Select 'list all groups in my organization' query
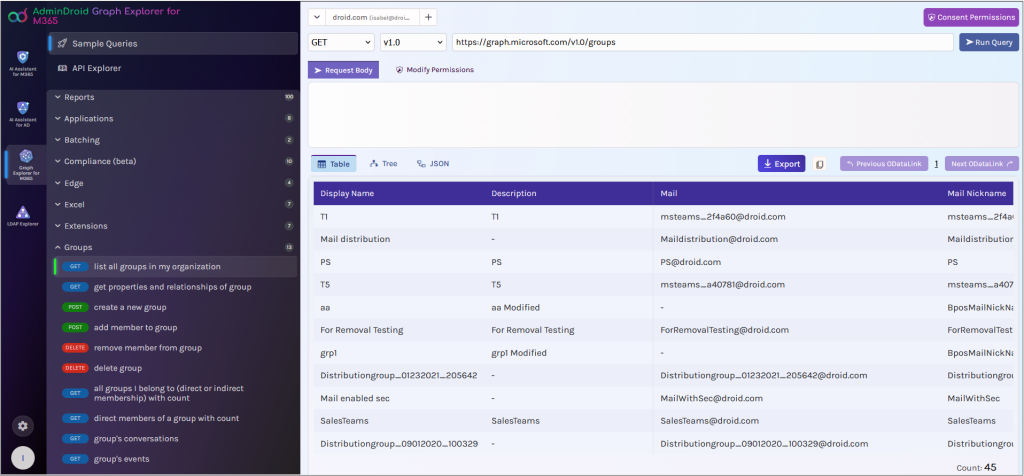Viewport: 1024px width, 476px height. point(174,266)
